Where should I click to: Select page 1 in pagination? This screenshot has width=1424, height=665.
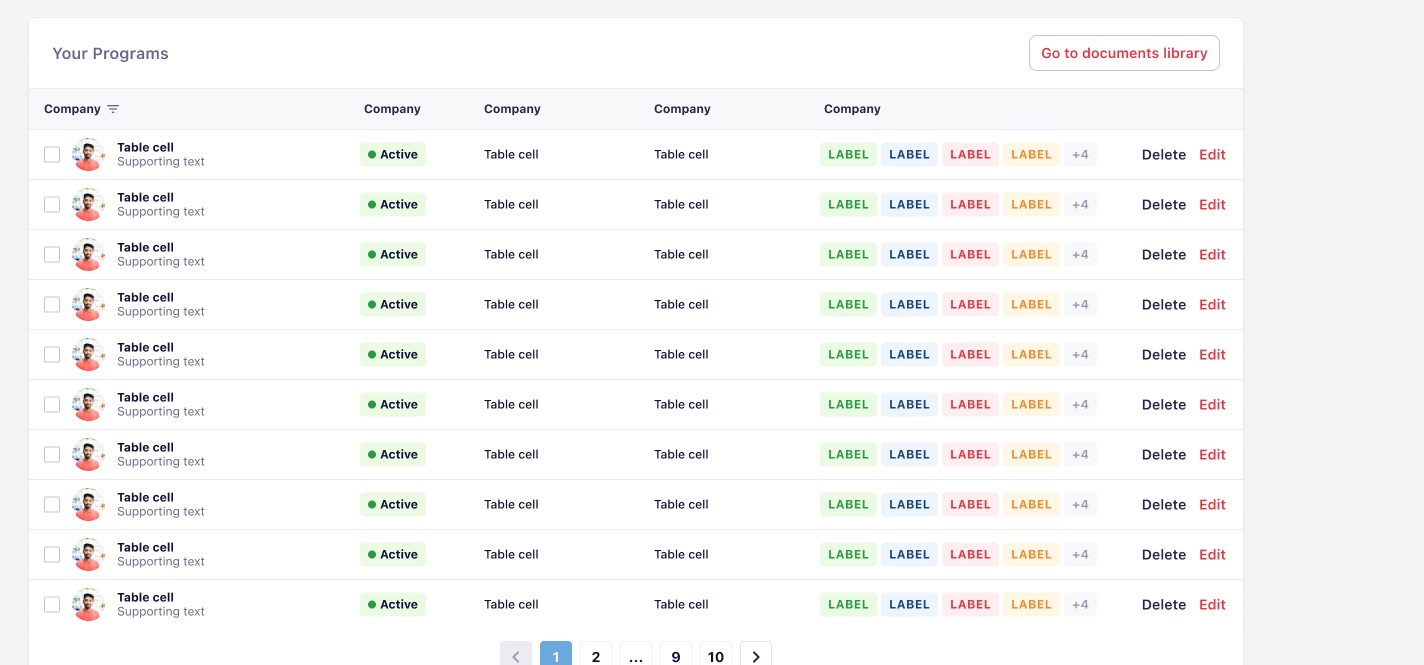(556, 656)
